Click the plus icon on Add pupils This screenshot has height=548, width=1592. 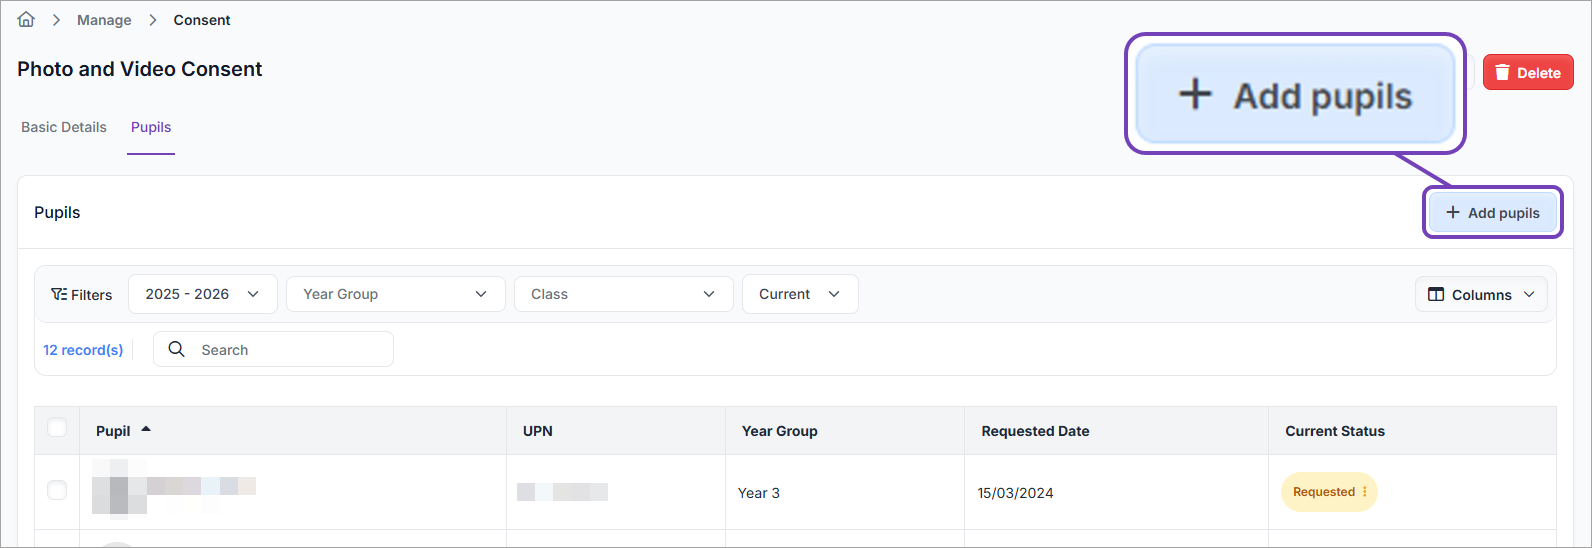pos(1453,213)
